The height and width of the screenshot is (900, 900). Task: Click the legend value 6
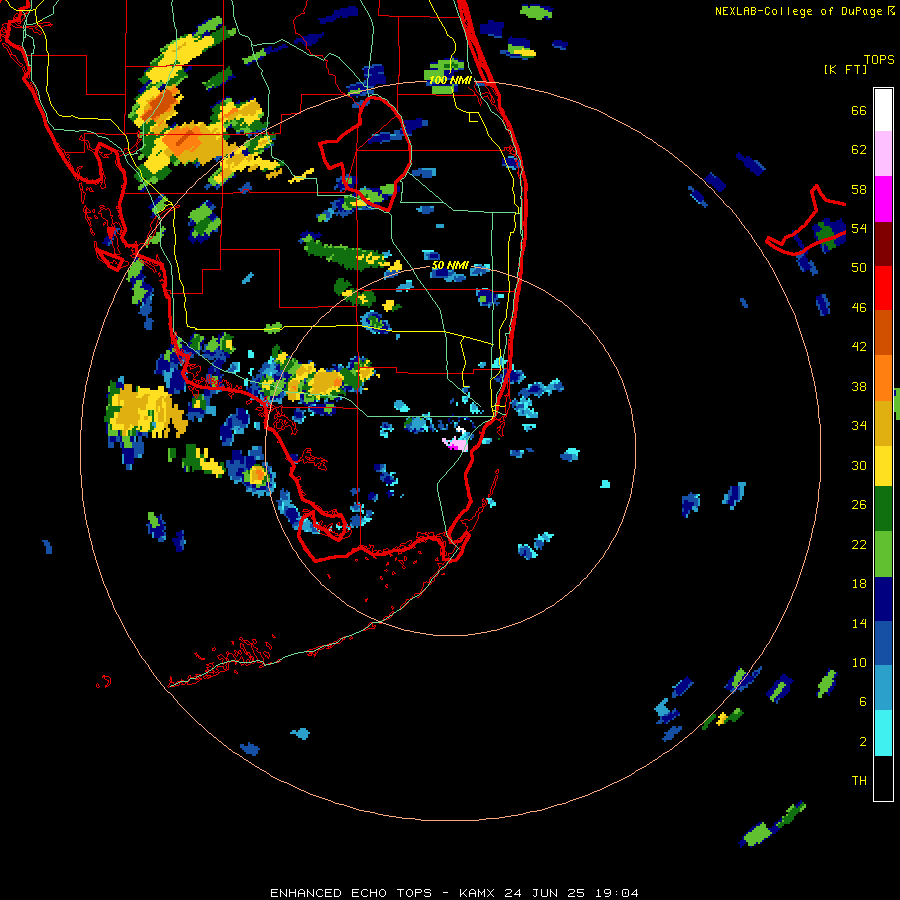click(862, 702)
